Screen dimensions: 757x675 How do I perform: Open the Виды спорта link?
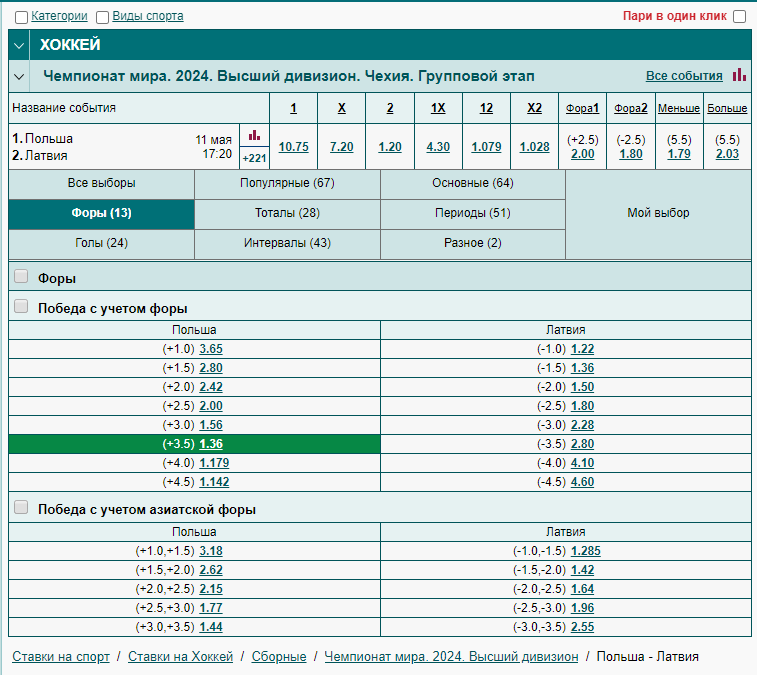[148, 16]
